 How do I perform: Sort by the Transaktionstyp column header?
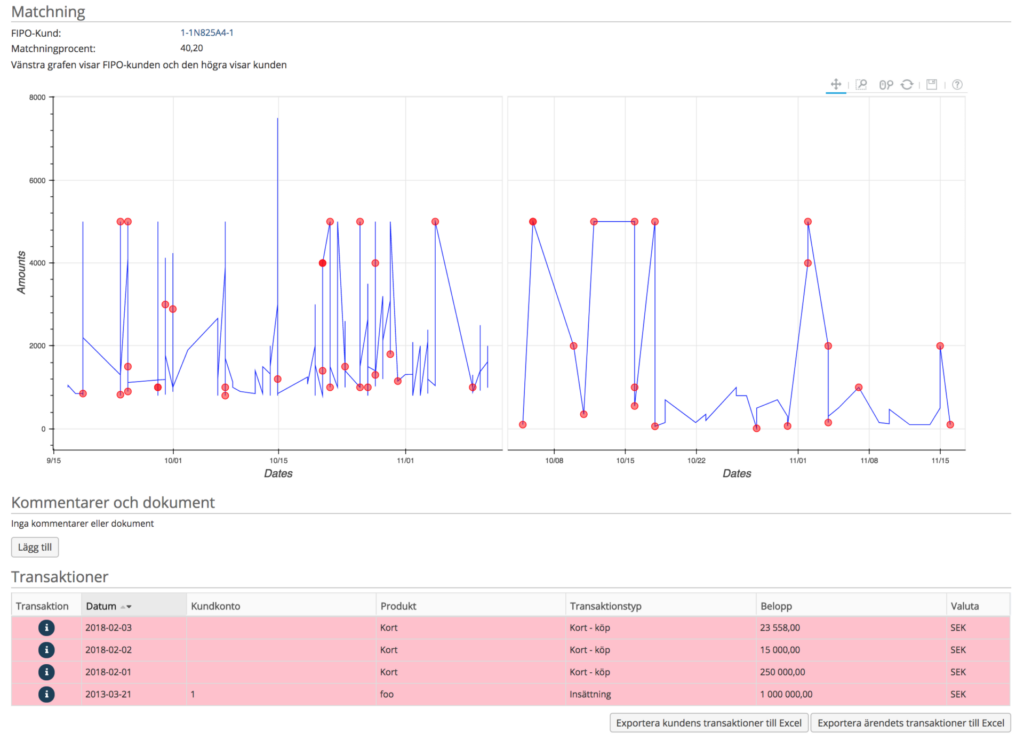[660, 606]
